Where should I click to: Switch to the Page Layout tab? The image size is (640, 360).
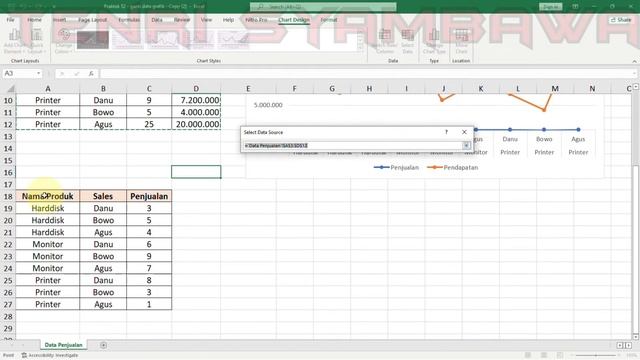tap(93, 20)
